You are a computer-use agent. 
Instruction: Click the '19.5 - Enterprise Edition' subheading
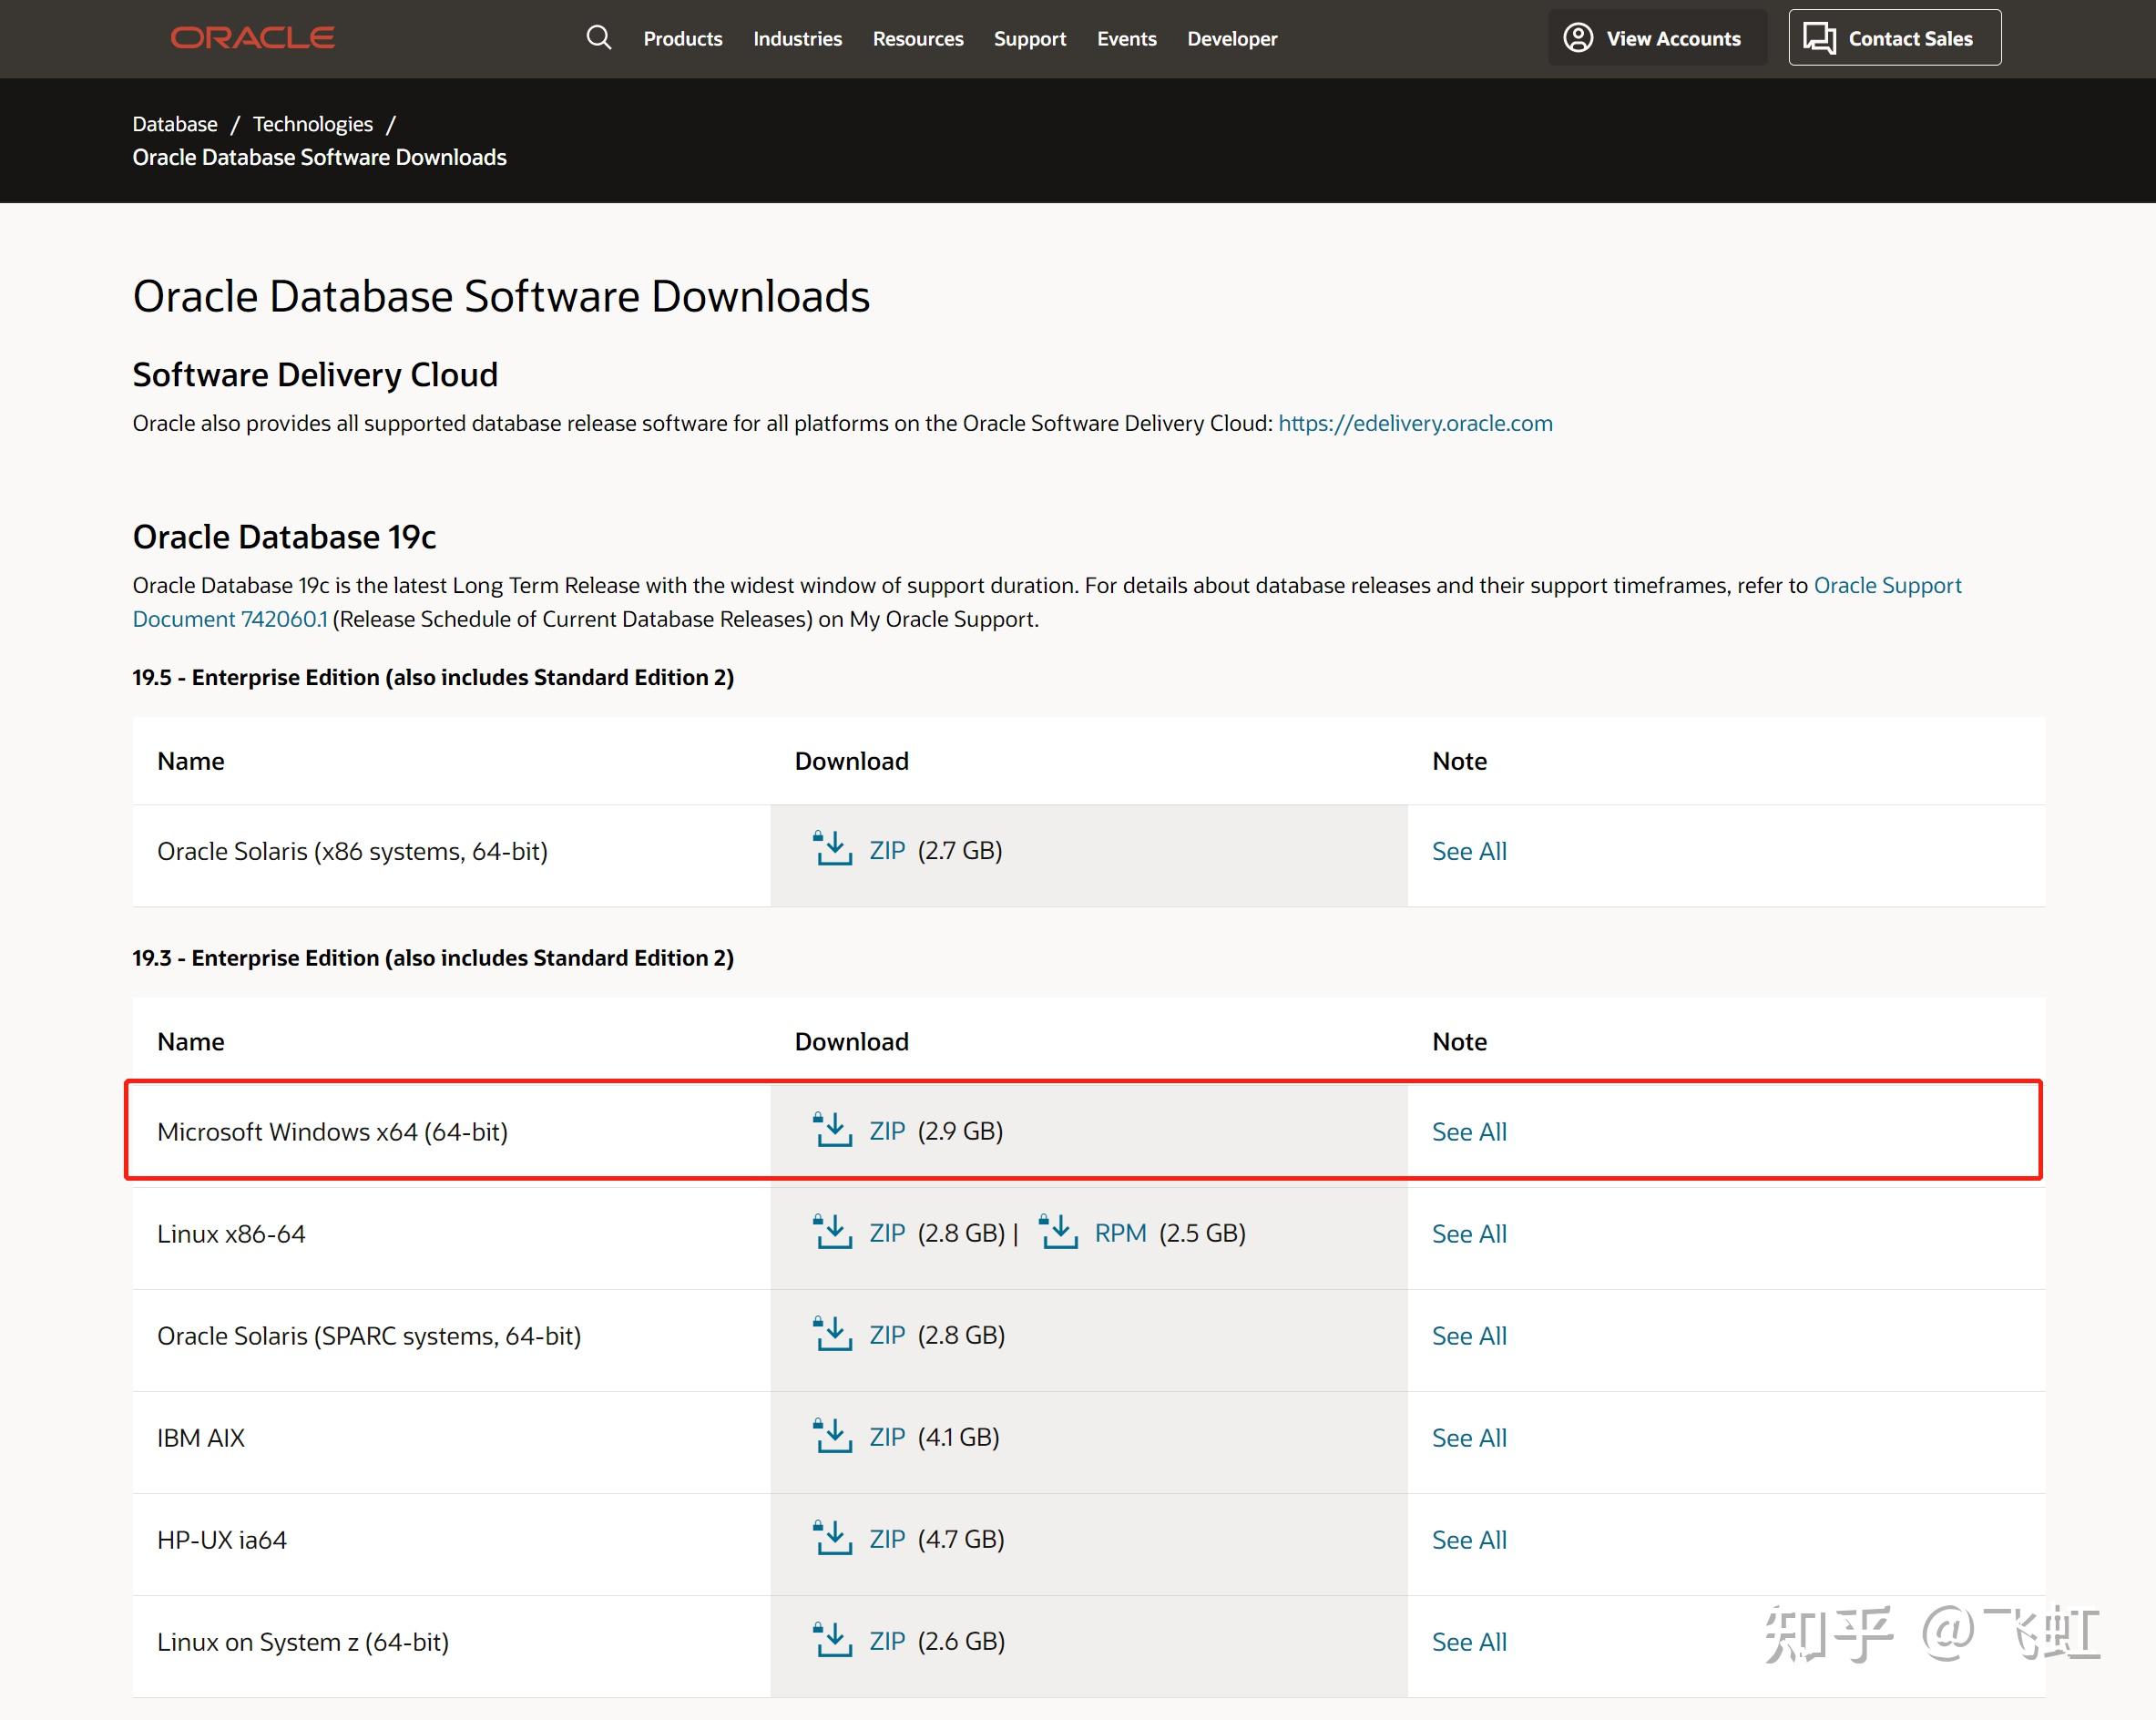[433, 677]
